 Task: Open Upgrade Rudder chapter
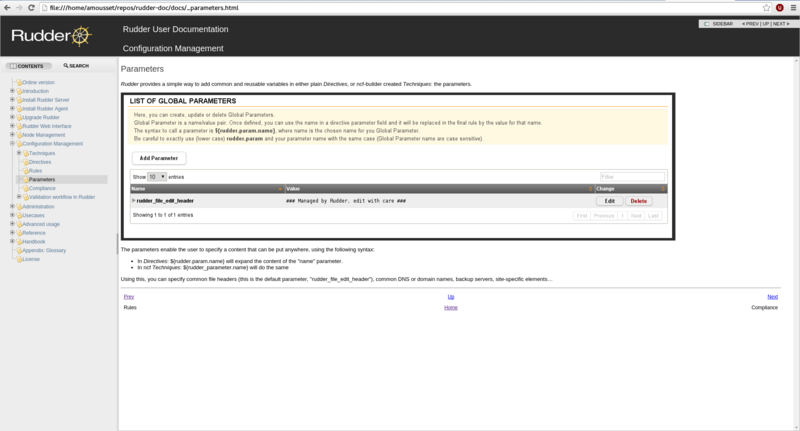point(41,117)
